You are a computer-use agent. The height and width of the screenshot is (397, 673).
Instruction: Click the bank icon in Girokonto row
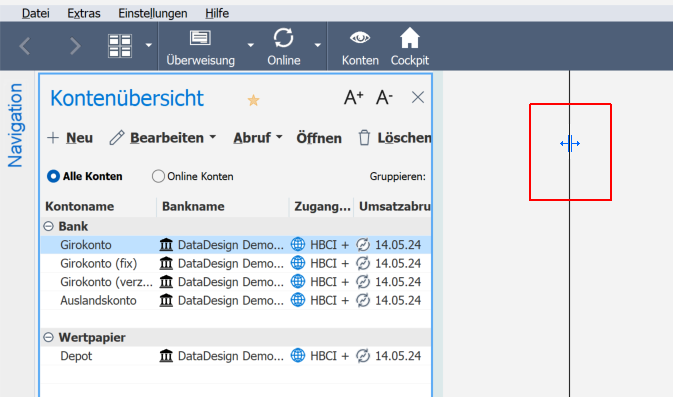pos(166,245)
